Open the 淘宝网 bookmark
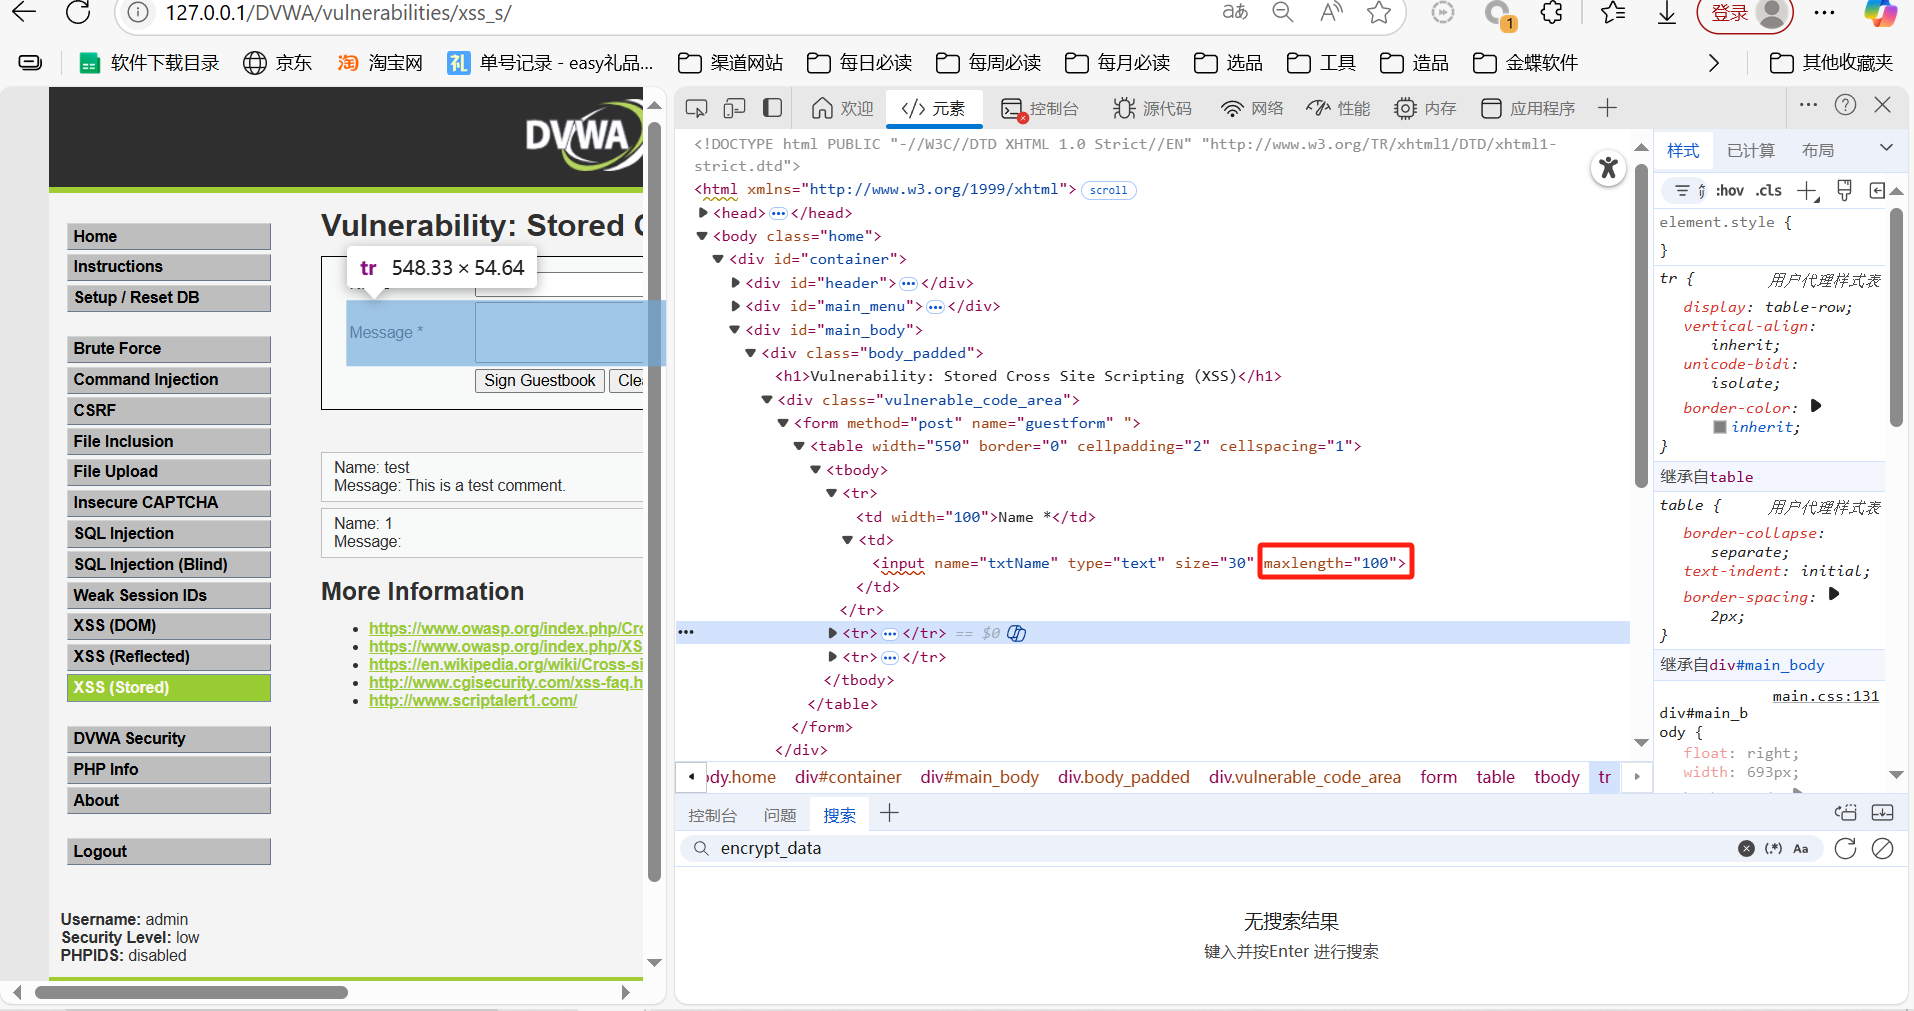Viewport: 1914px width, 1011px height. [x=380, y=63]
